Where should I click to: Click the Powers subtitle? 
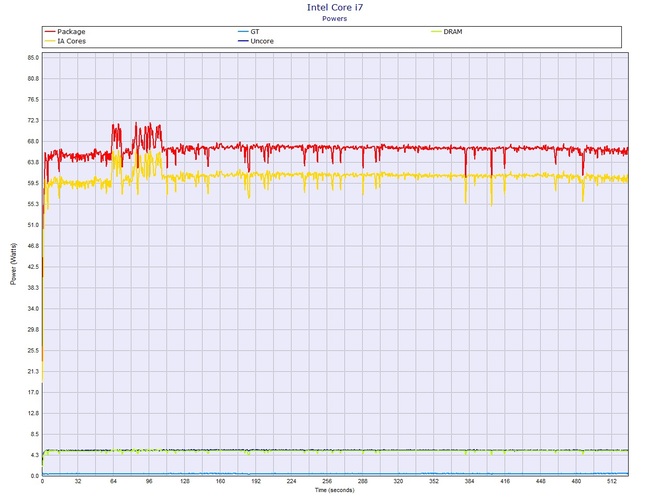point(335,19)
